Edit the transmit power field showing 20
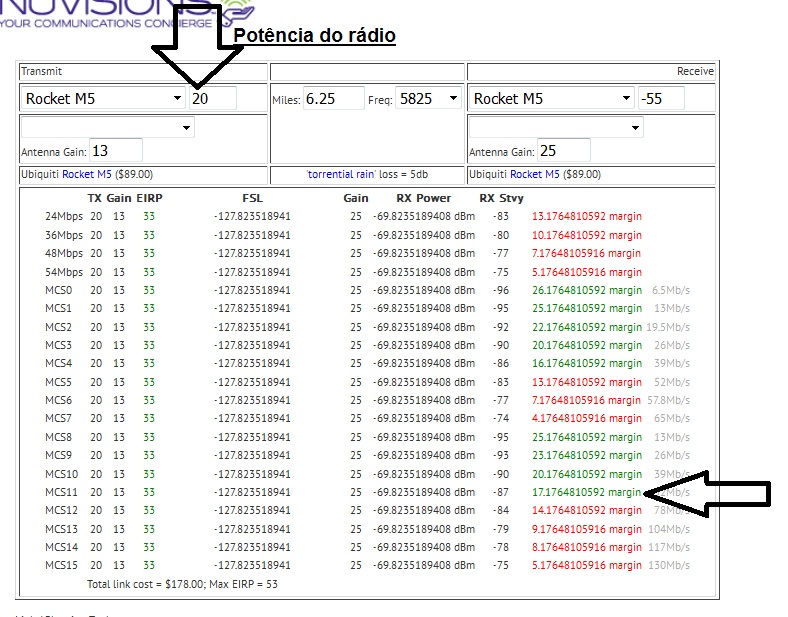788x617 pixels. (213, 98)
